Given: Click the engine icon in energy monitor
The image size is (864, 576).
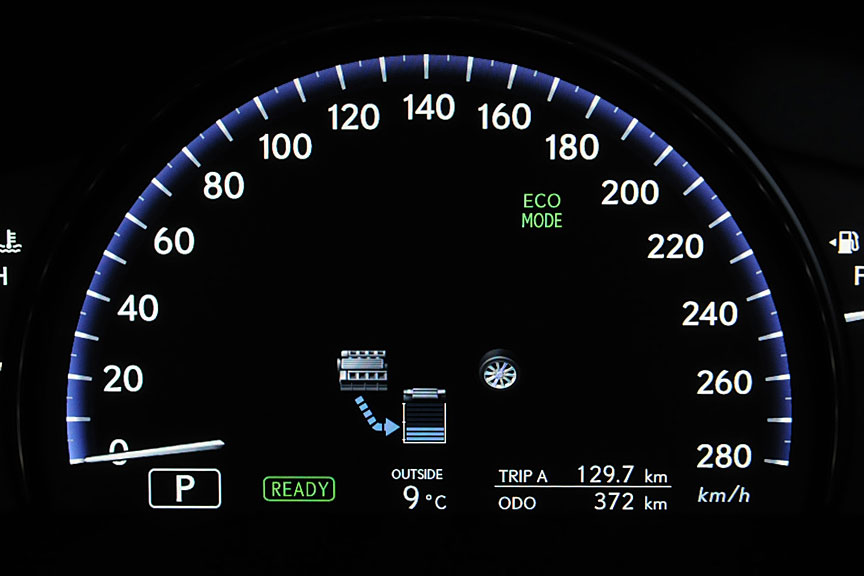Looking at the screenshot, I should [362, 369].
